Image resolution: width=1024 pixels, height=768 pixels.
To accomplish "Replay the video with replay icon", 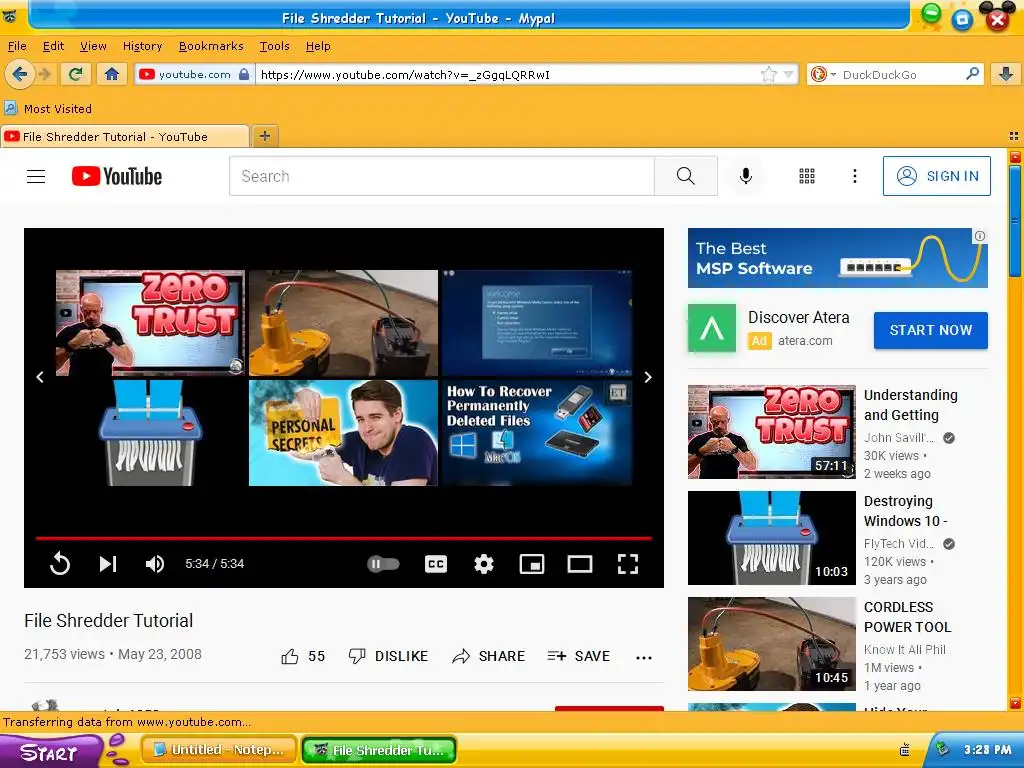I will pyautogui.click(x=60, y=564).
